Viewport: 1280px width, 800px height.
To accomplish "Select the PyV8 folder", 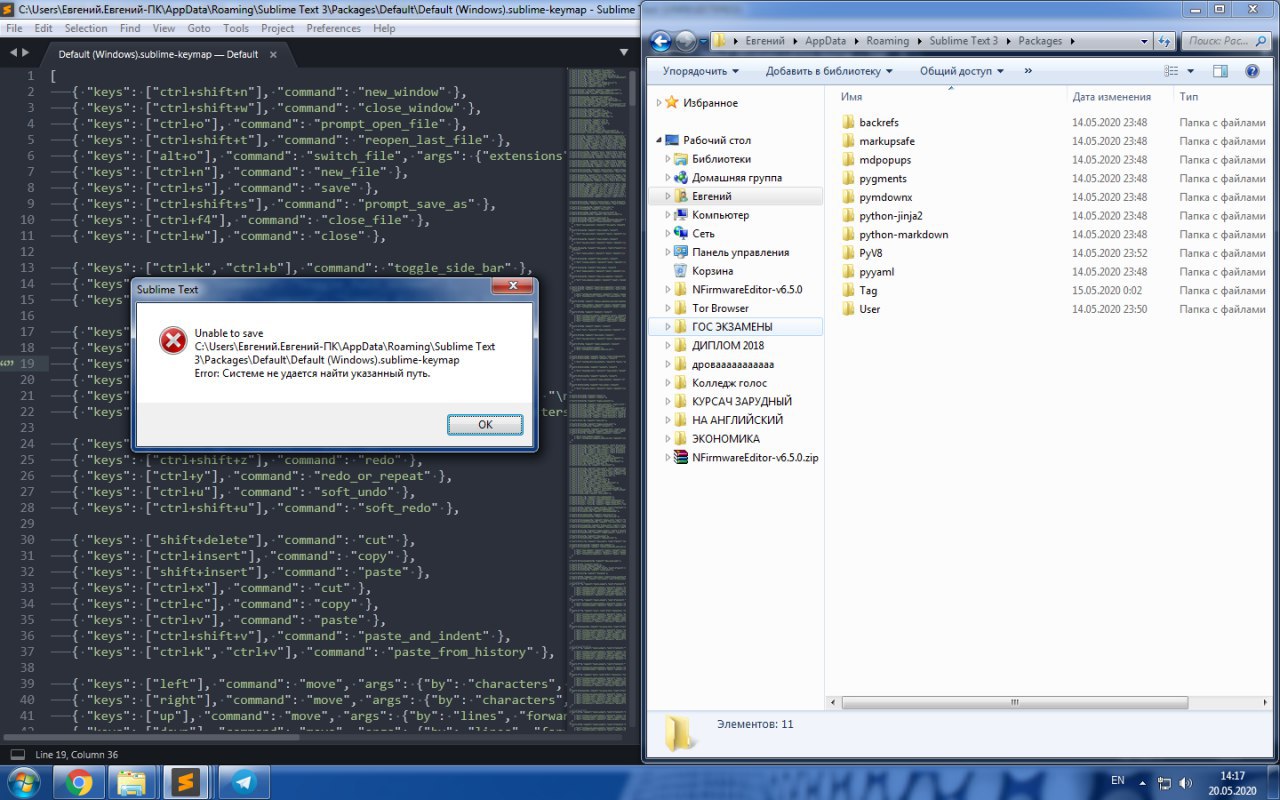I will click(x=870, y=253).
